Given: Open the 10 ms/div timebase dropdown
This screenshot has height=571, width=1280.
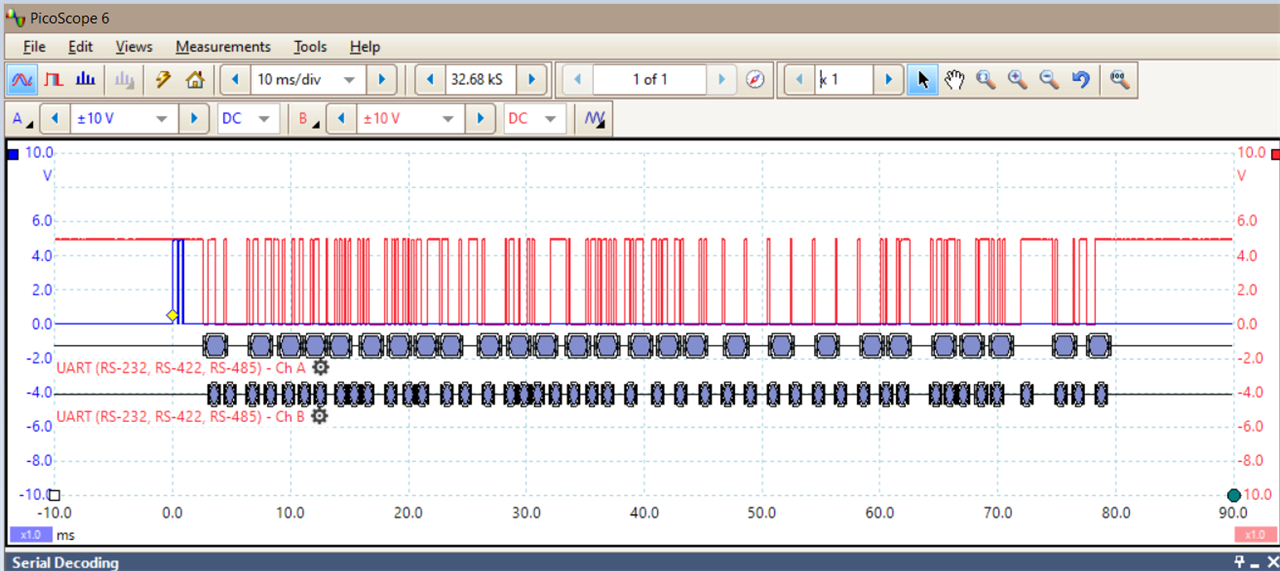Looking at the screenshot, I should tap(349, 79).
